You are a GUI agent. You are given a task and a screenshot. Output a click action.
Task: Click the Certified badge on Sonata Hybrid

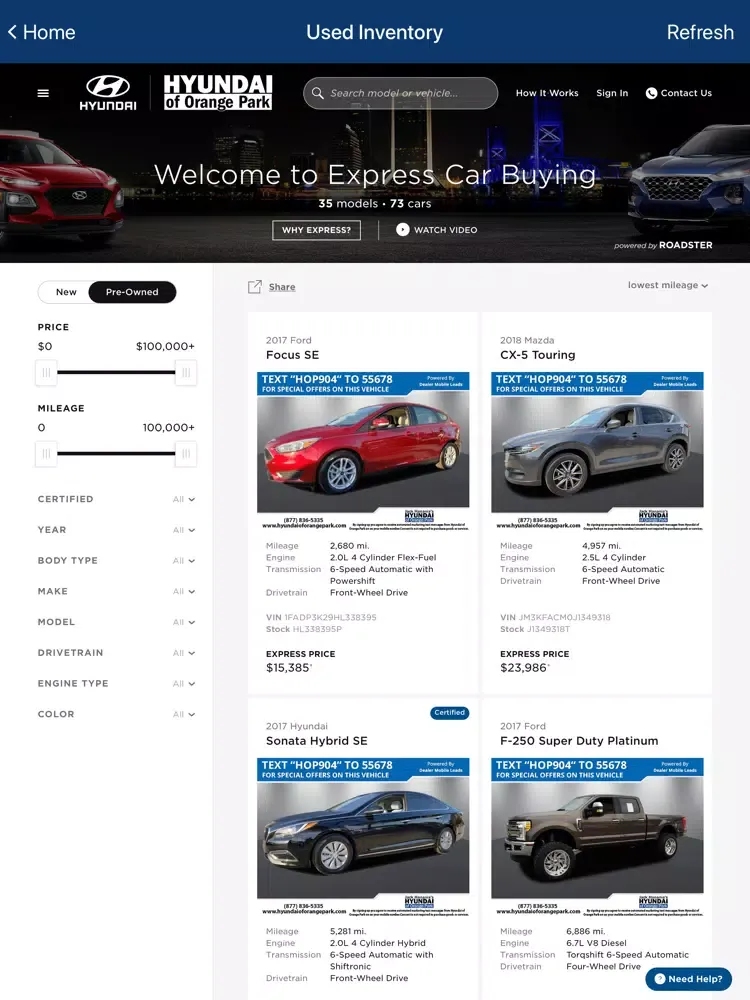(450, 712)
